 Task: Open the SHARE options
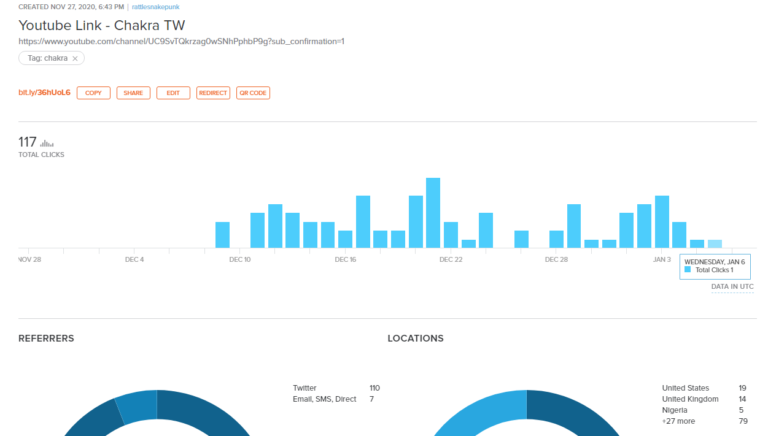(133, 93)
